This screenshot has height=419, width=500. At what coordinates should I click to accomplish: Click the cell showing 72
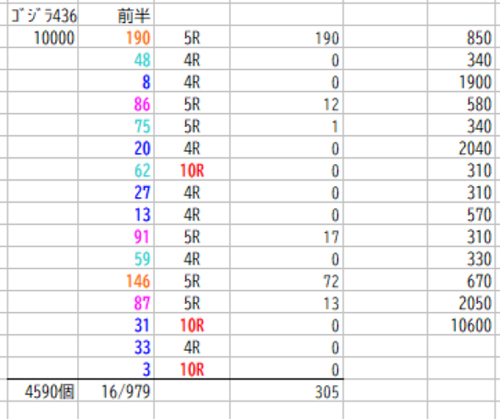[287, 280]
